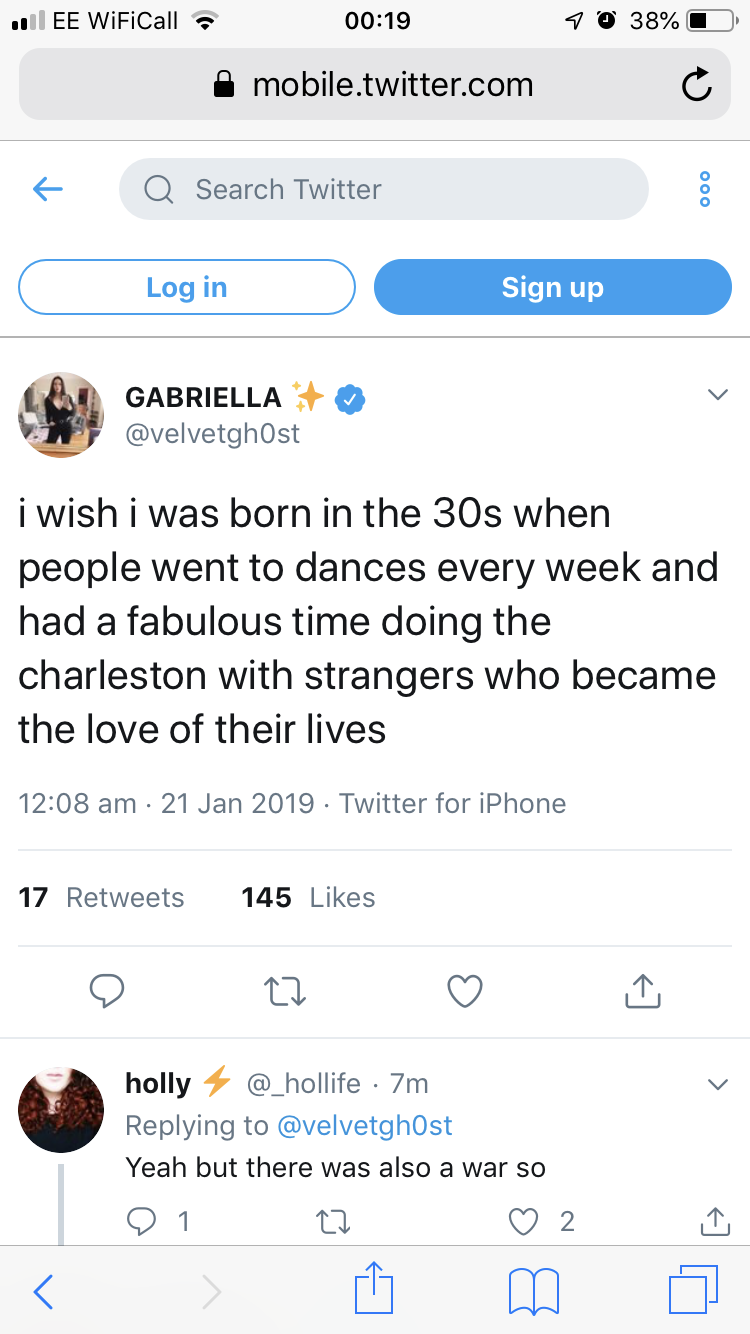Expand the chevron menu on holly's reply
This screenshot has height=1334, width=750.
pyautogui.click(x=717, y=1084)
